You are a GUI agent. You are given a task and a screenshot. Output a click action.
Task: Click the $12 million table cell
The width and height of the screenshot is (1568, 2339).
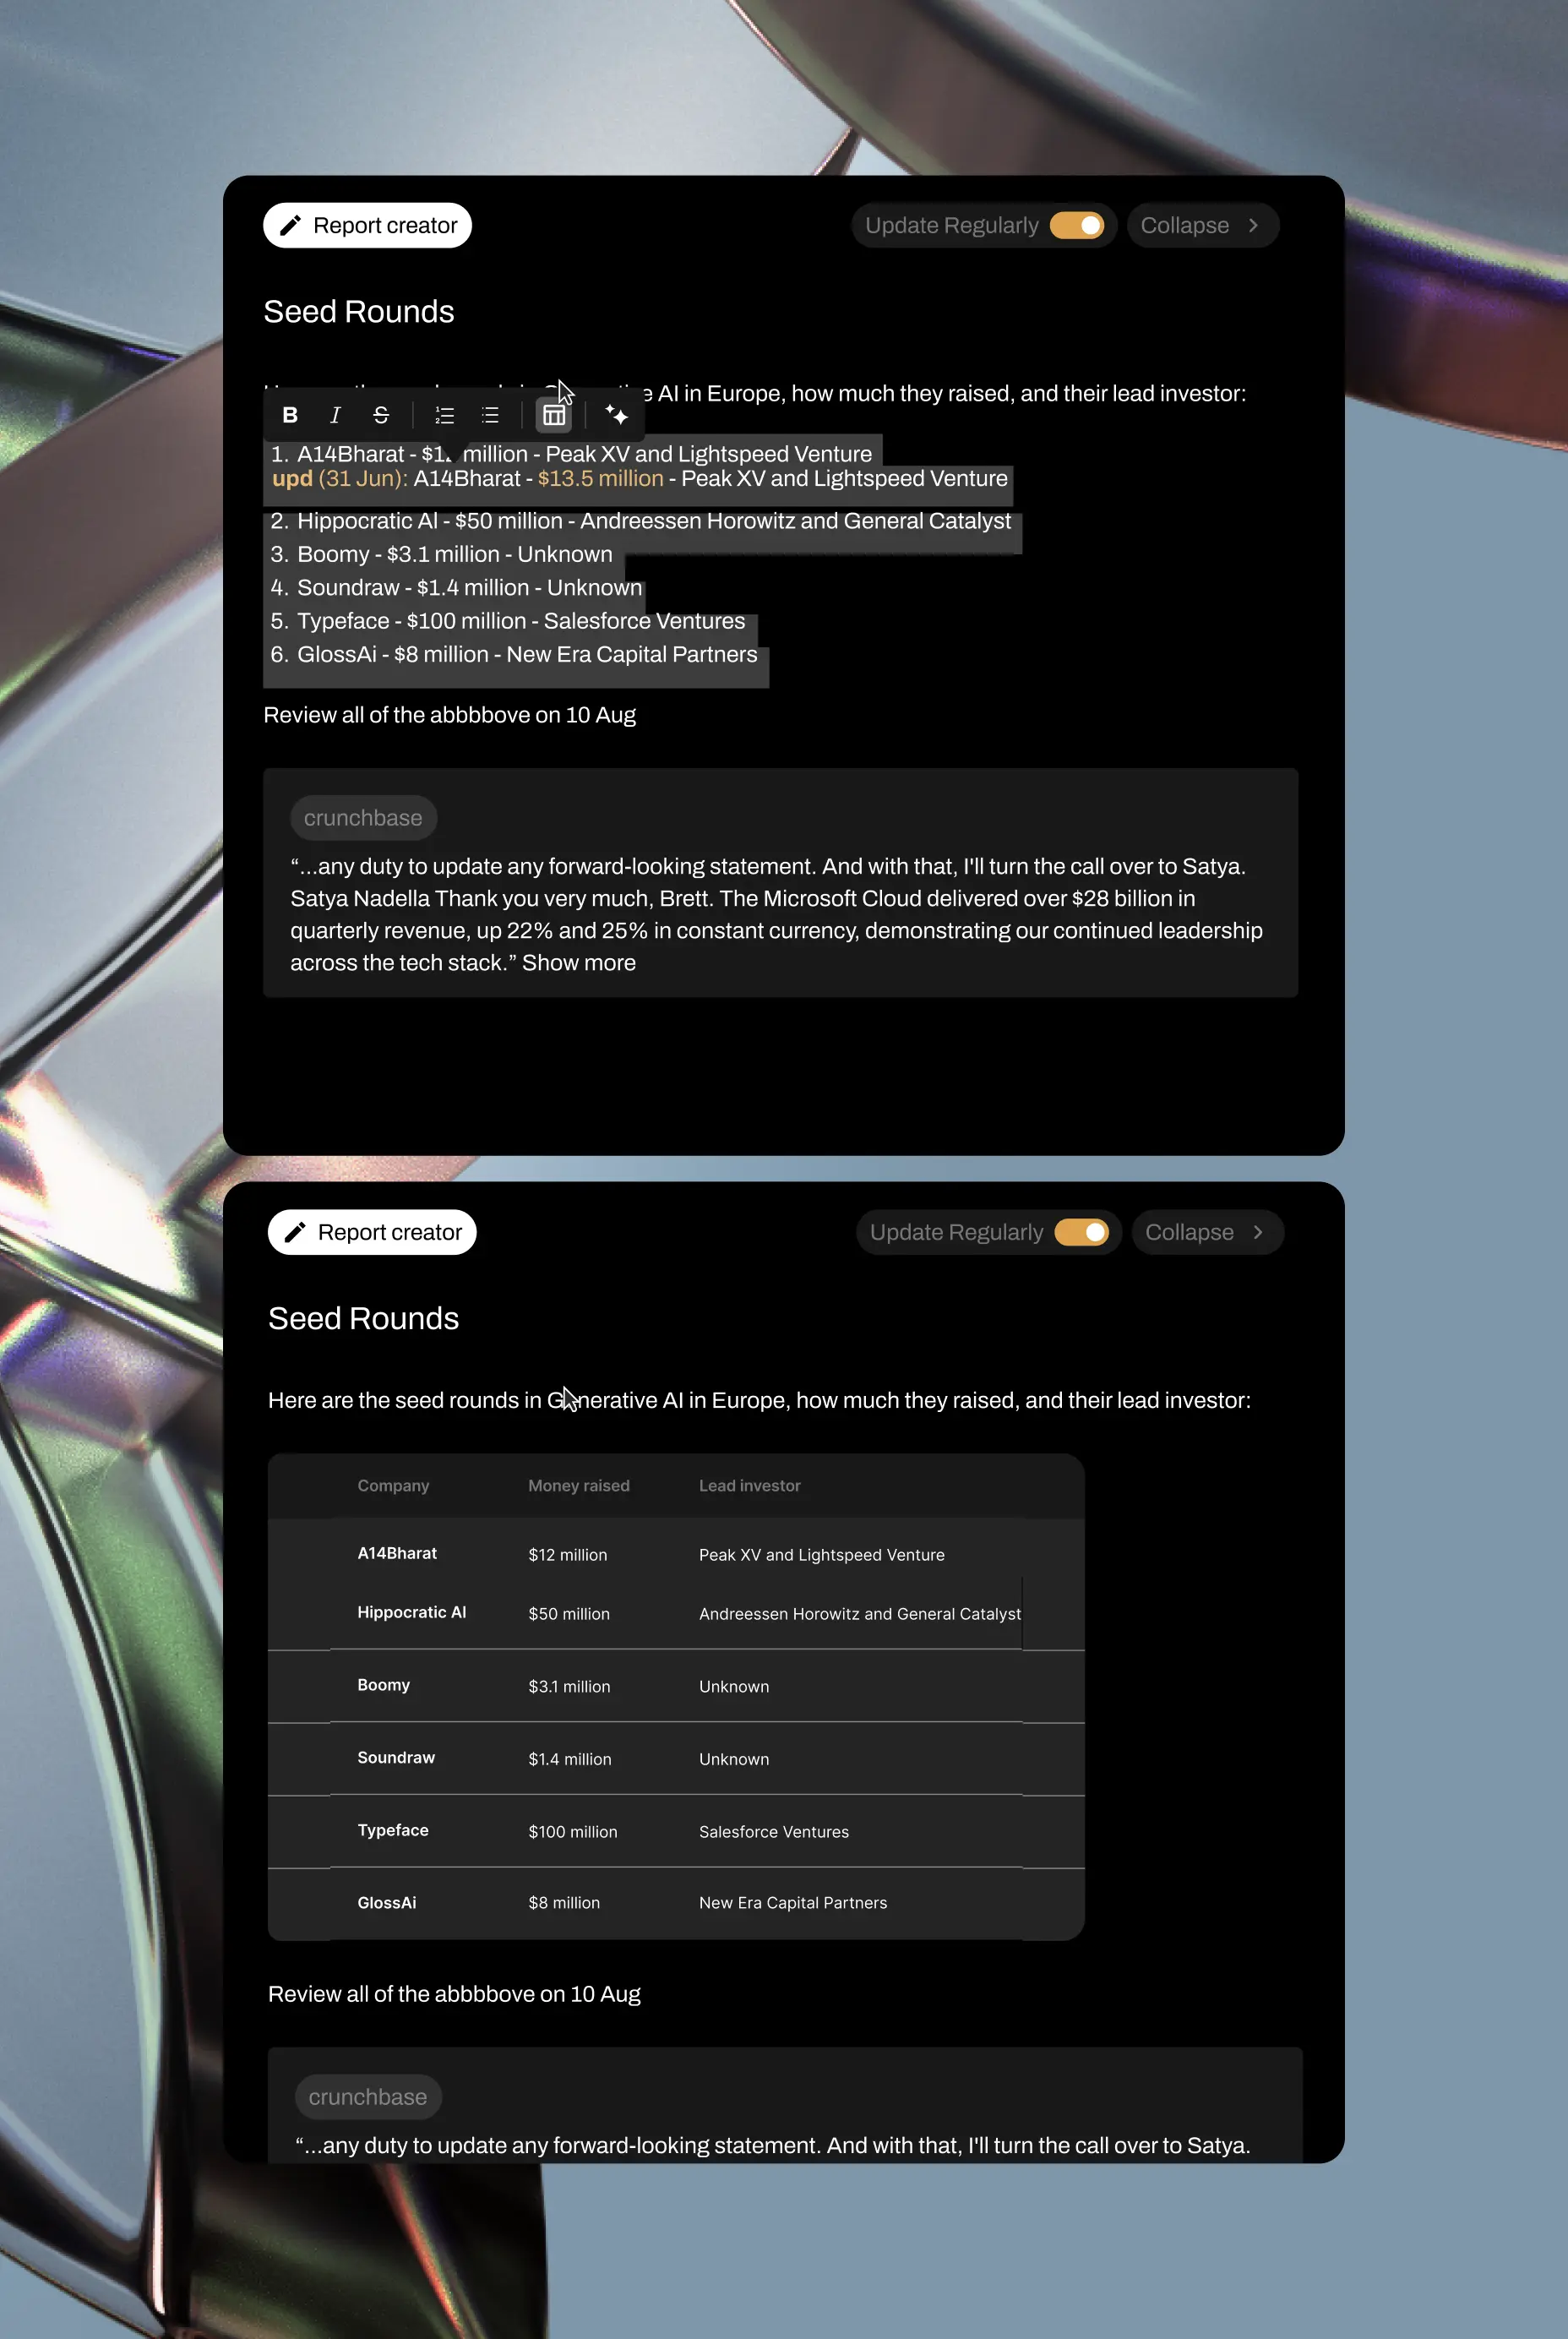coord(568,1554)
